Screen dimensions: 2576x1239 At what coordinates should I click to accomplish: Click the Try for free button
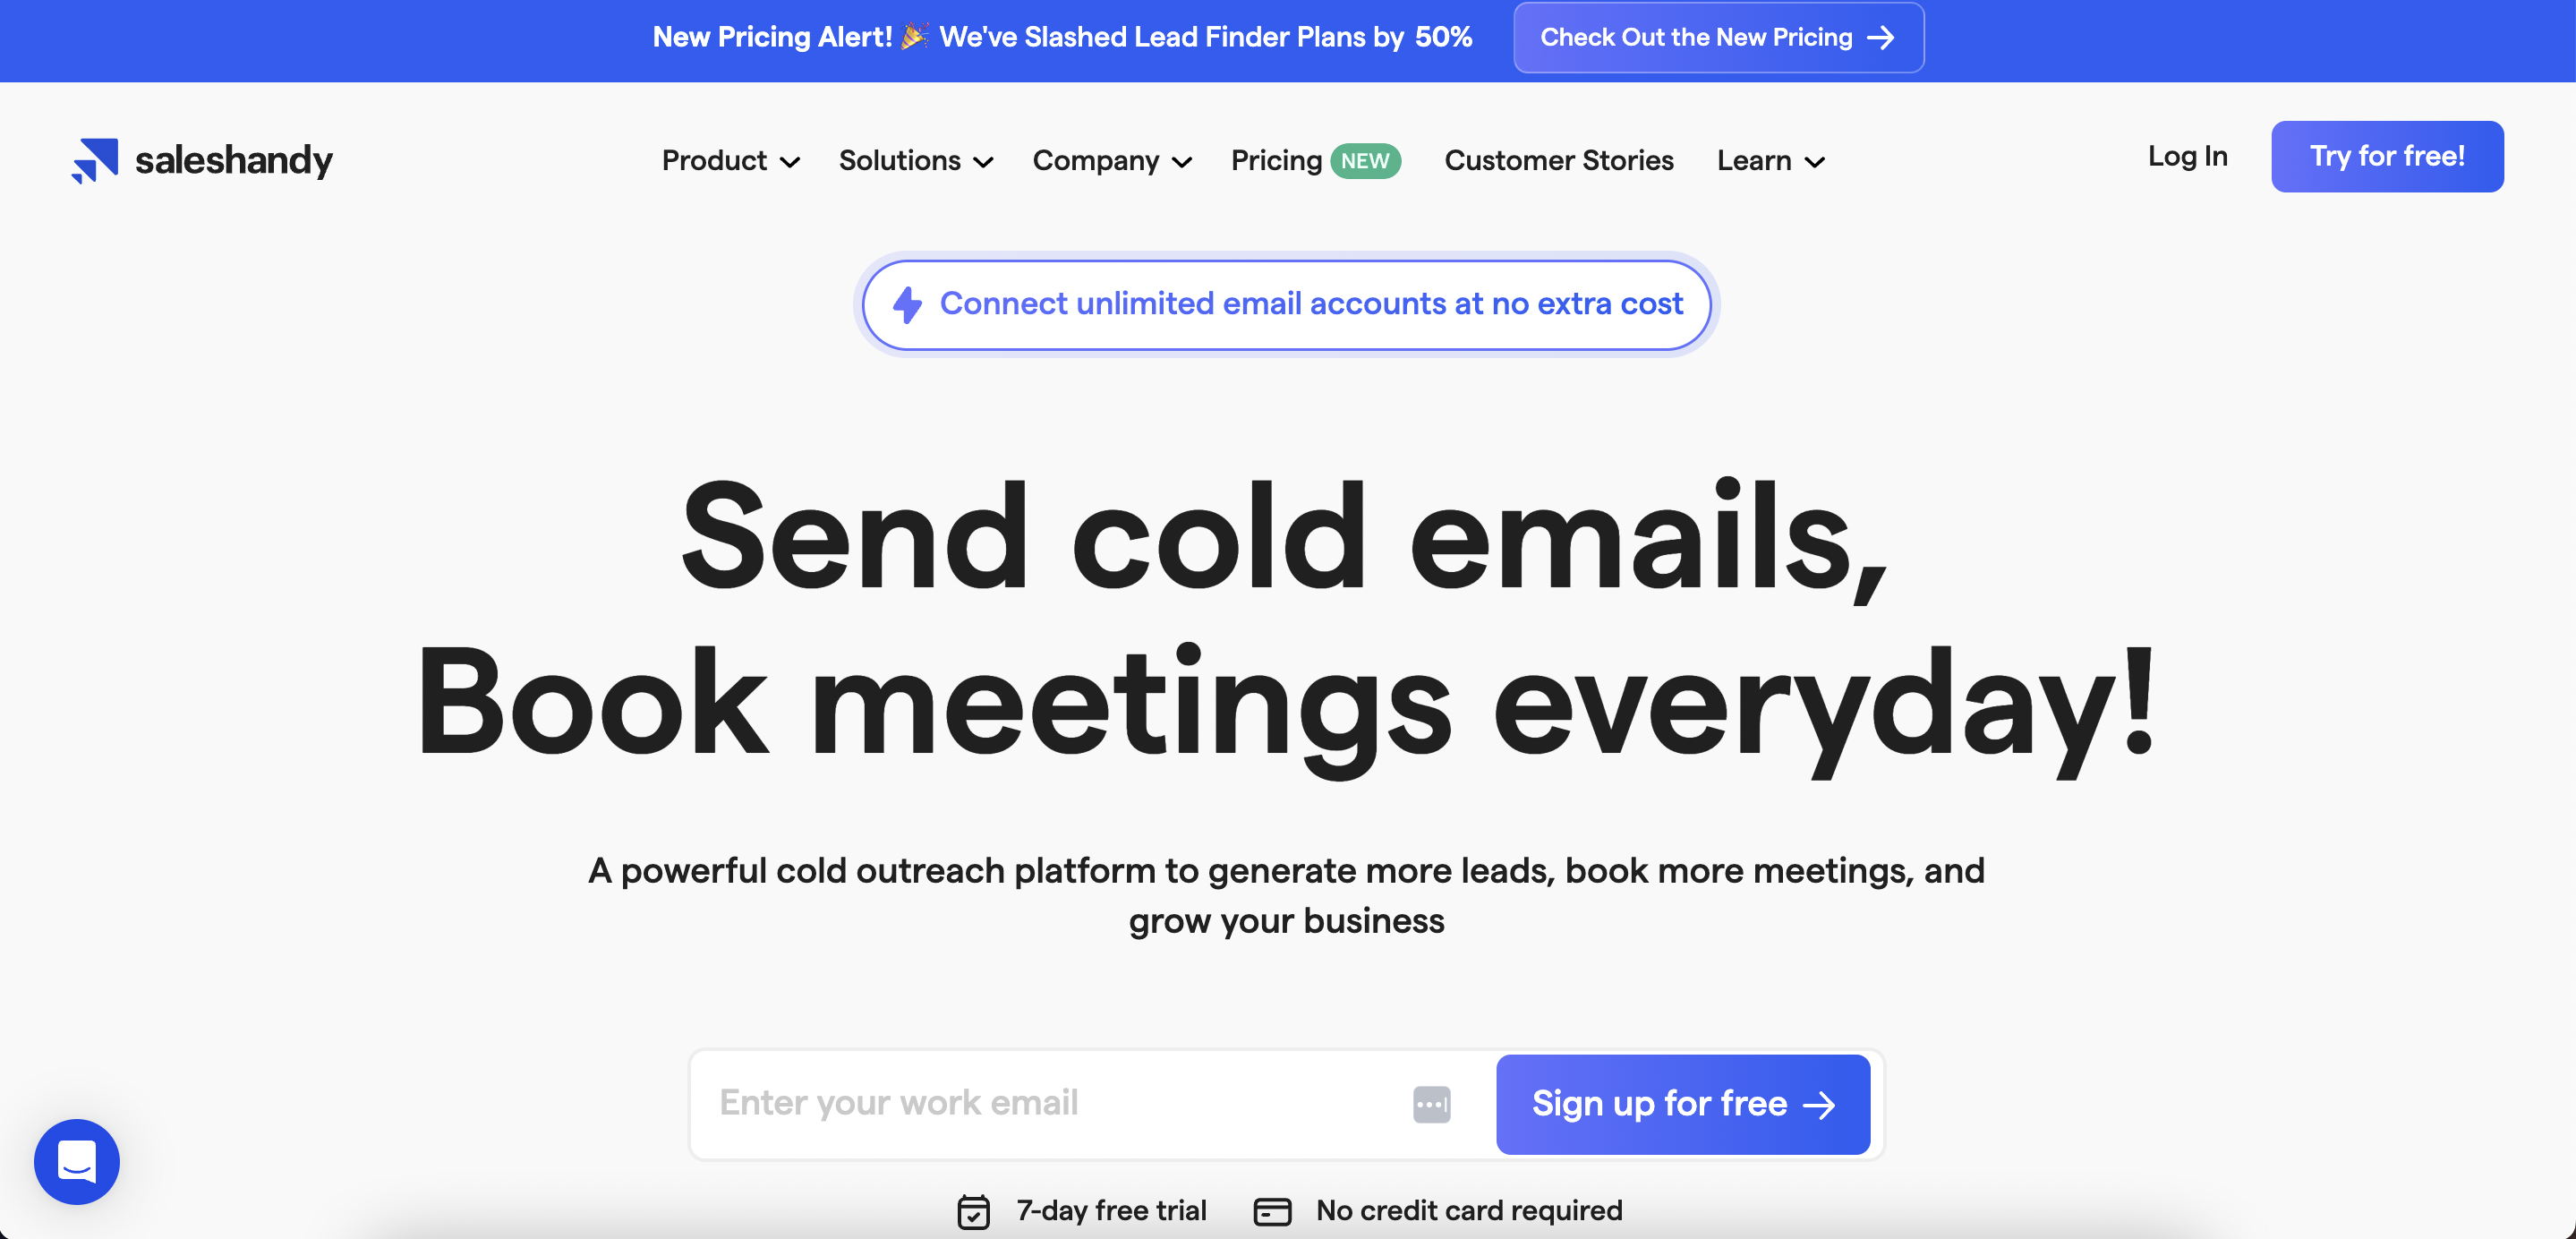click(x=2387, y=156)
